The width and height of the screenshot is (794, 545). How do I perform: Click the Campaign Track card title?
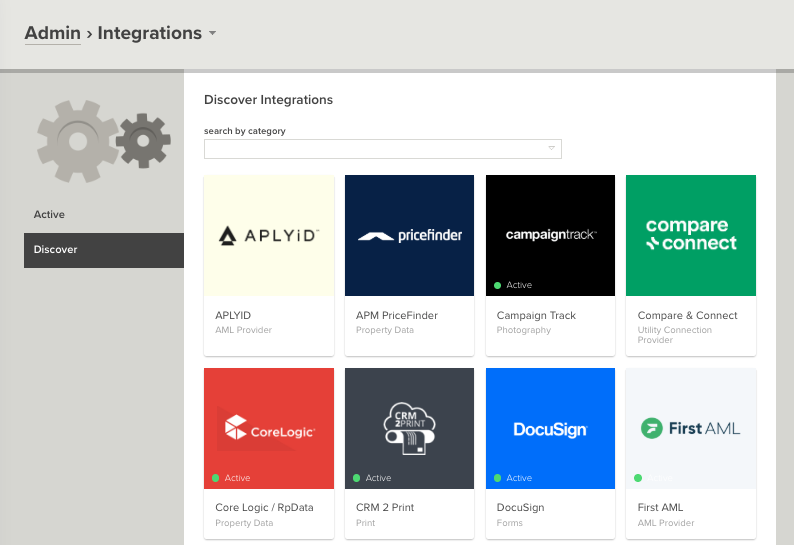(536, 315)
